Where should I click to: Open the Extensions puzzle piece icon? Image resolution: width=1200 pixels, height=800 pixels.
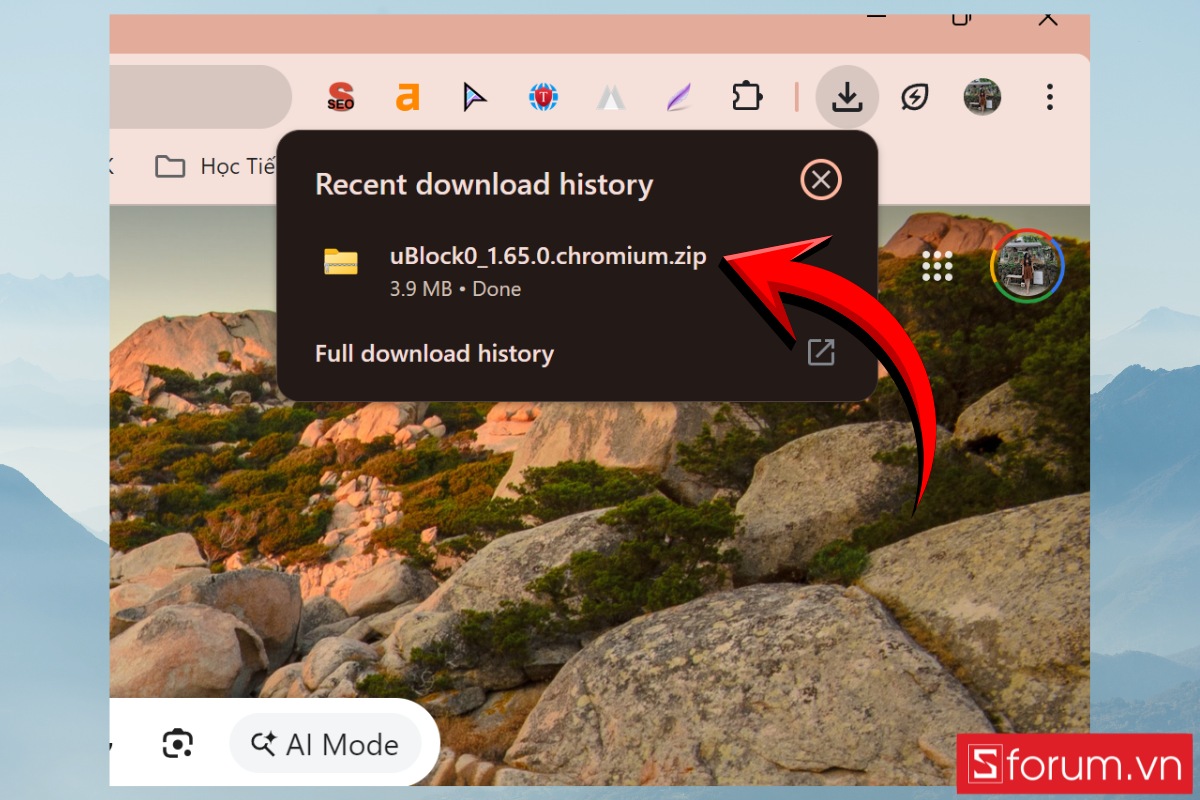pyautogui.click(x=747, y=96)
